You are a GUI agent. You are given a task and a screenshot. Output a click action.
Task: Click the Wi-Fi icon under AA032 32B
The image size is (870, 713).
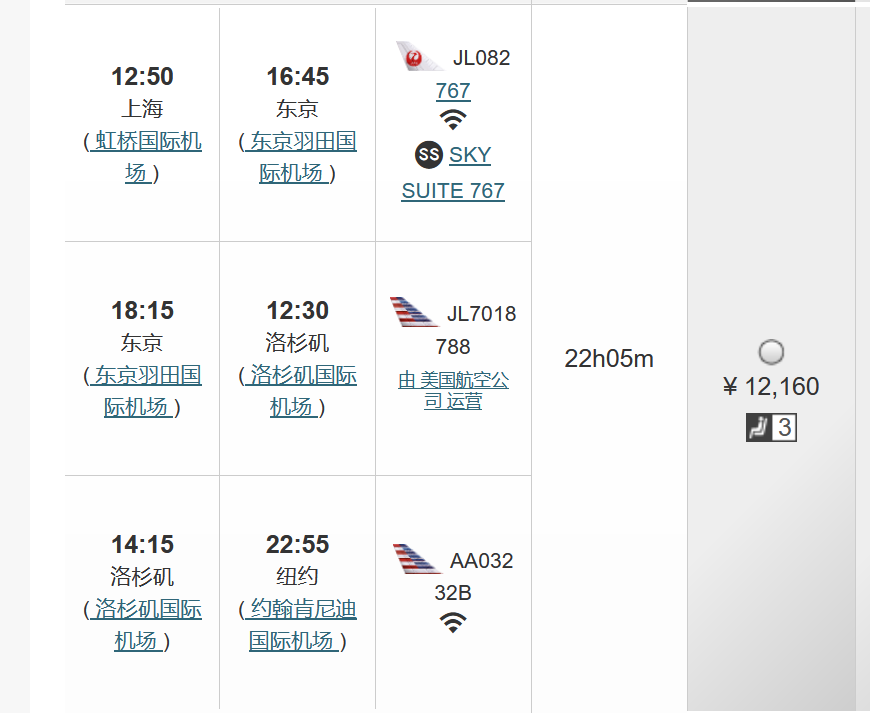[453, 622]
